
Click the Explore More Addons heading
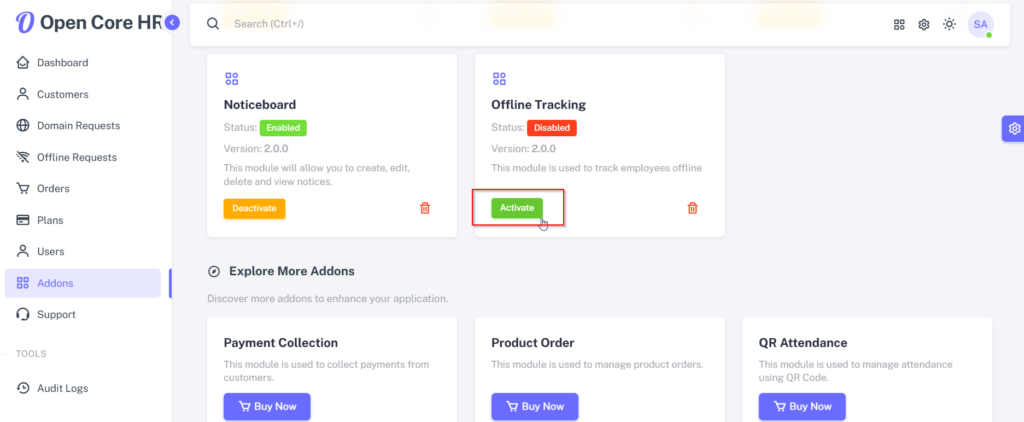tap(292, 271)
